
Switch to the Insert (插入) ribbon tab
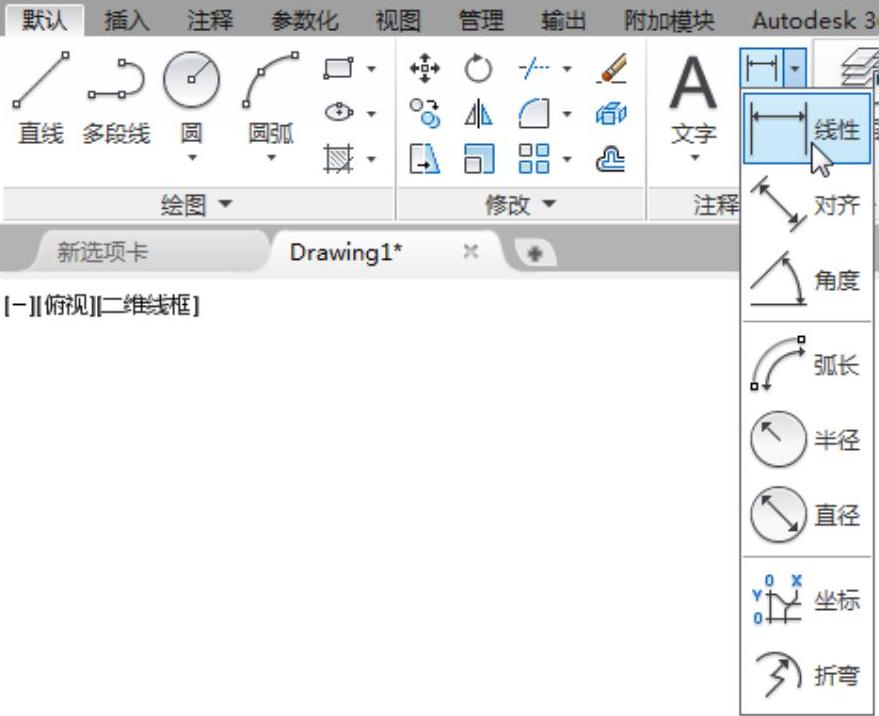[127, 21]
